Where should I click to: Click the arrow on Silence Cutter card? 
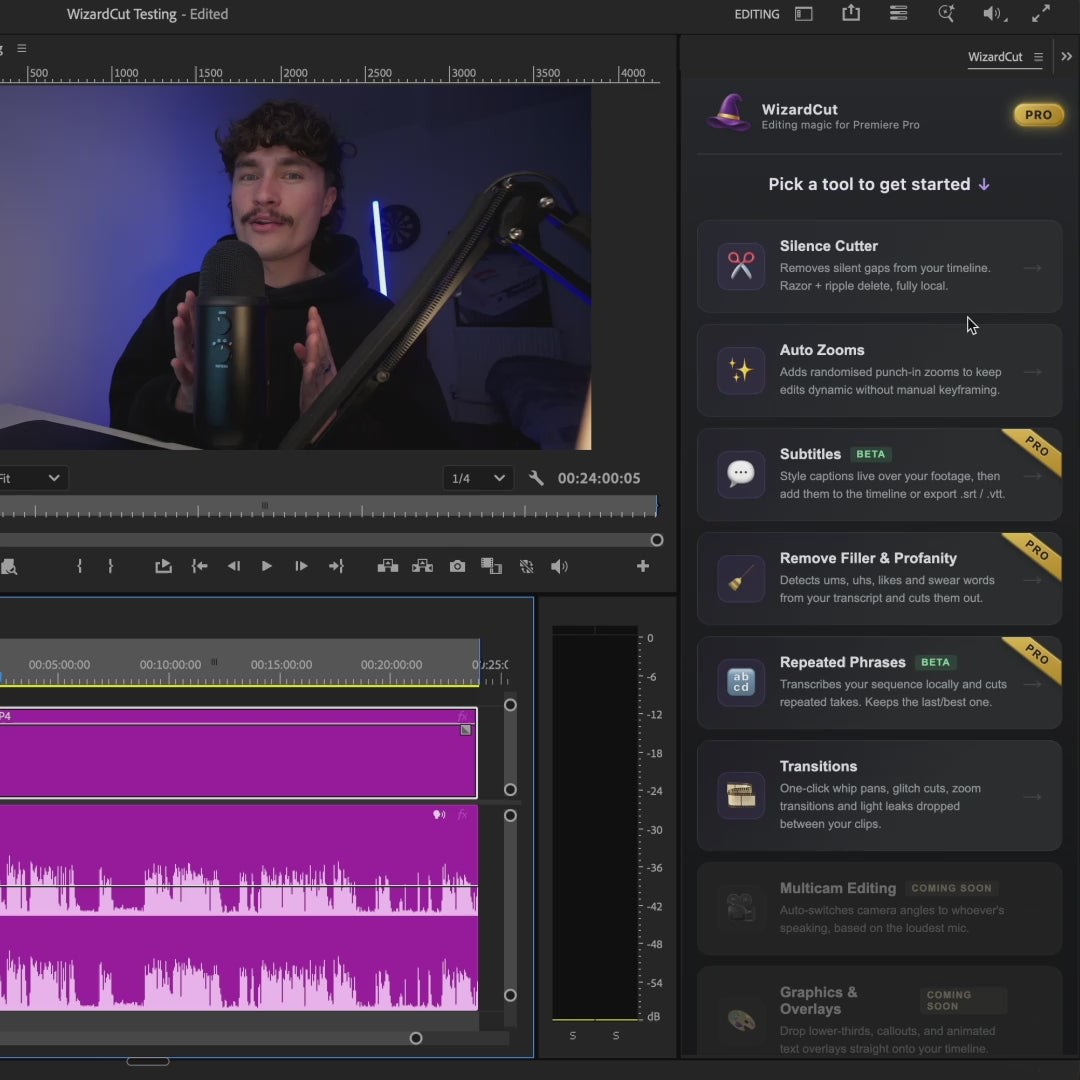(x=1032, y=268)
